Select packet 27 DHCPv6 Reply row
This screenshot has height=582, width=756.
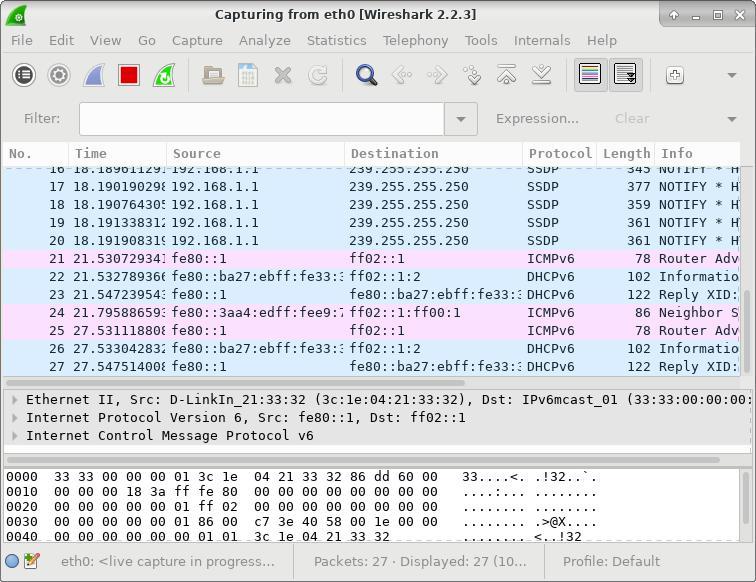[371, 367]
